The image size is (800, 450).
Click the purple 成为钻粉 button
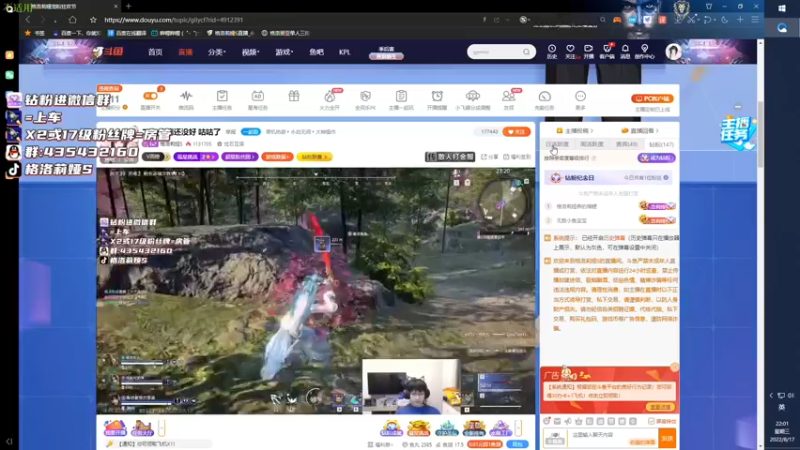657,158
